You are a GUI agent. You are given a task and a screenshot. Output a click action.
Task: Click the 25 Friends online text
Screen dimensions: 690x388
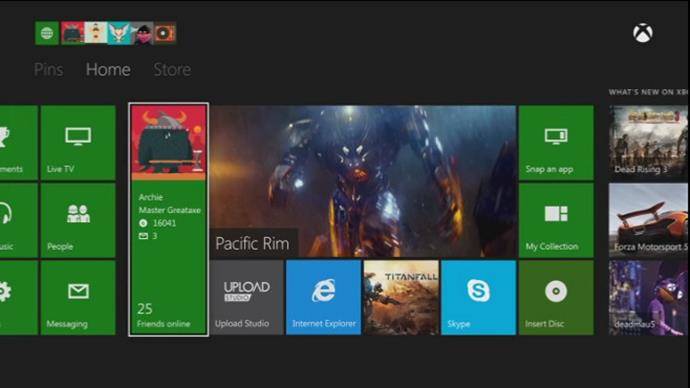coord(163,315)
